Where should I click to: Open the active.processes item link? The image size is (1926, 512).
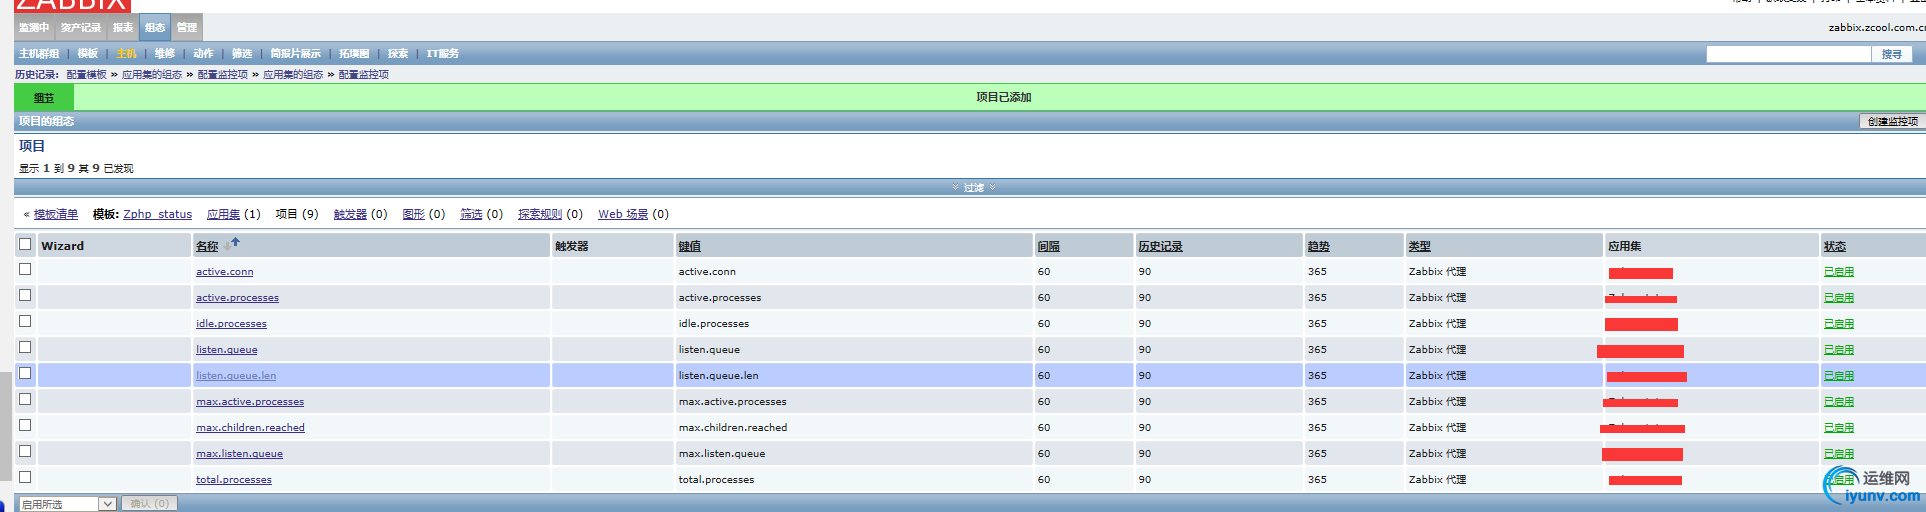click(x=237, y=297)
